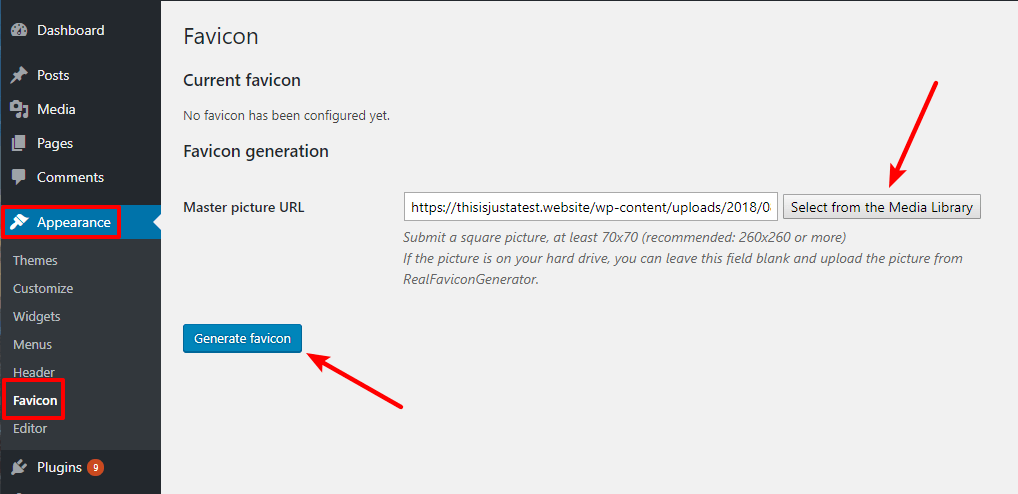Click the Plugins plug icon
The height and width of the screenshot is (494, 1018).
(x=19, y=467)
